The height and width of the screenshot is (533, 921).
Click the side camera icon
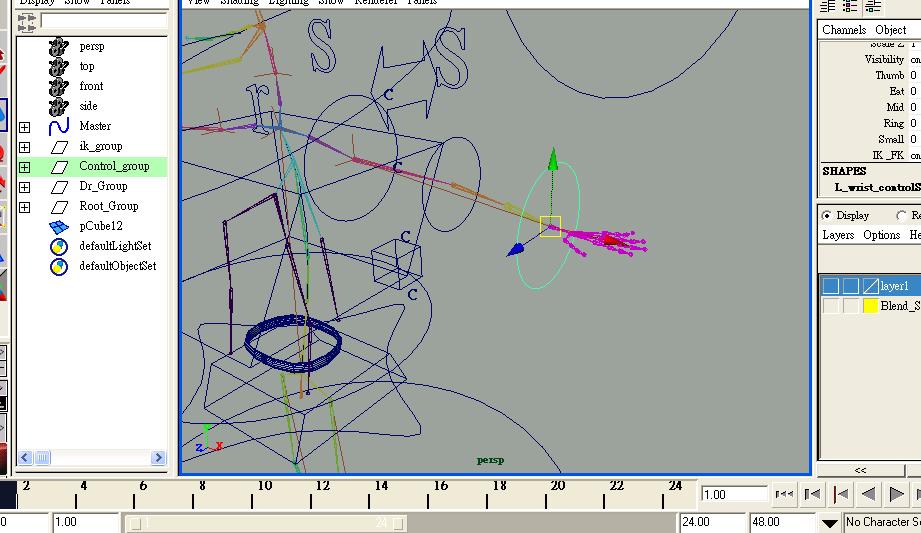click(x=59, y=106)
